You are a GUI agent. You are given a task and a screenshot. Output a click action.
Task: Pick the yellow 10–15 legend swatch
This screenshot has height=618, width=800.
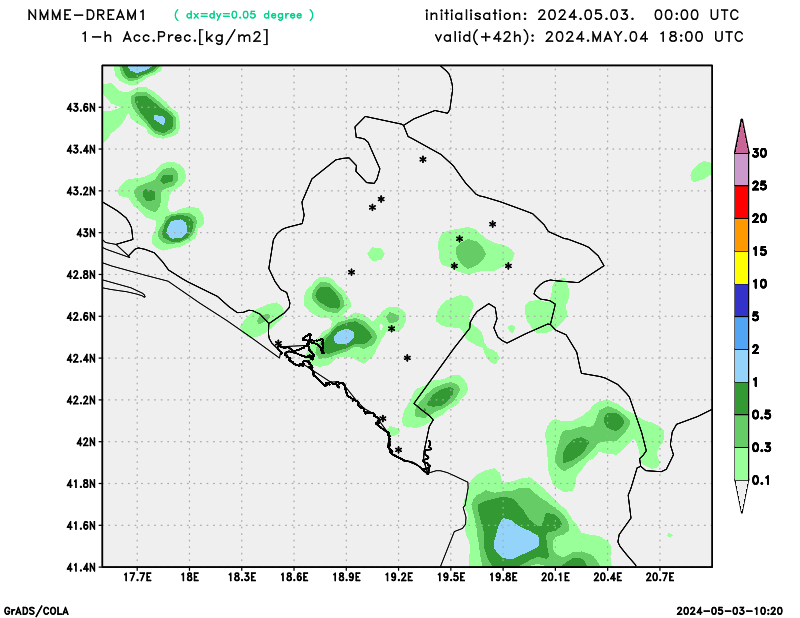coord(741,268)
